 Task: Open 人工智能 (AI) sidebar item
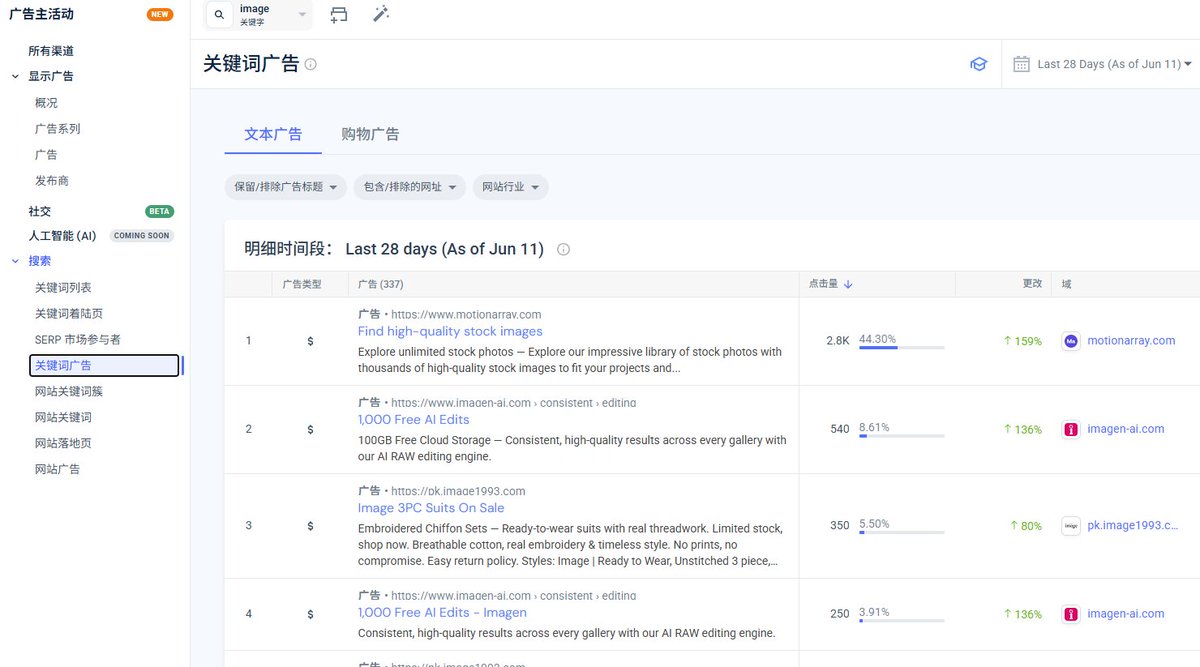click(x=62, y=236)
